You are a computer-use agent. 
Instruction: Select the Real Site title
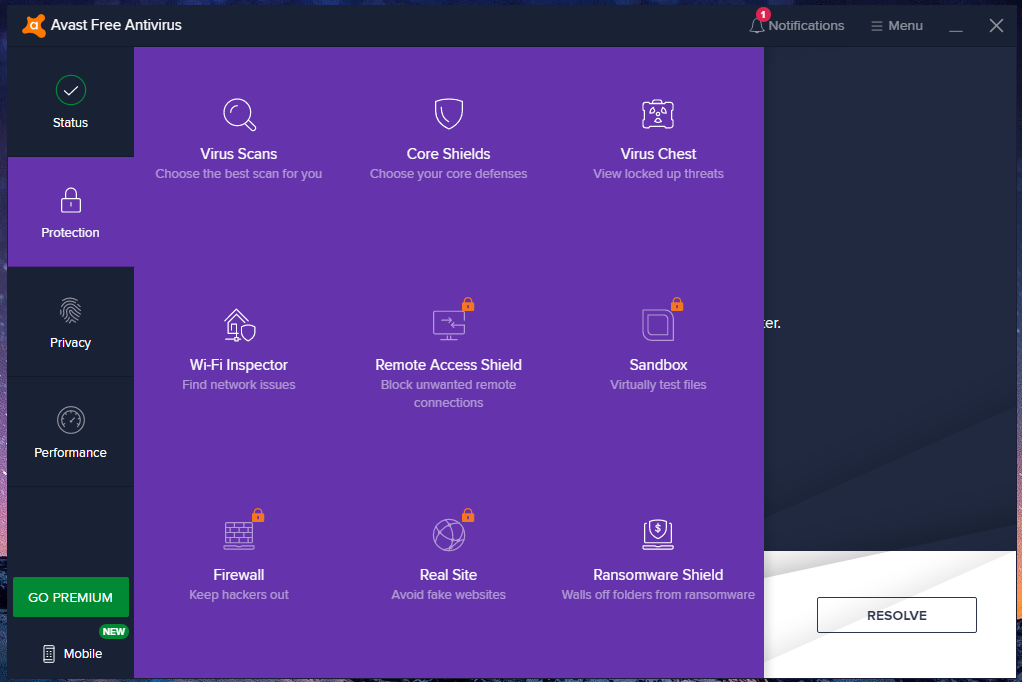tap(448, 575)
